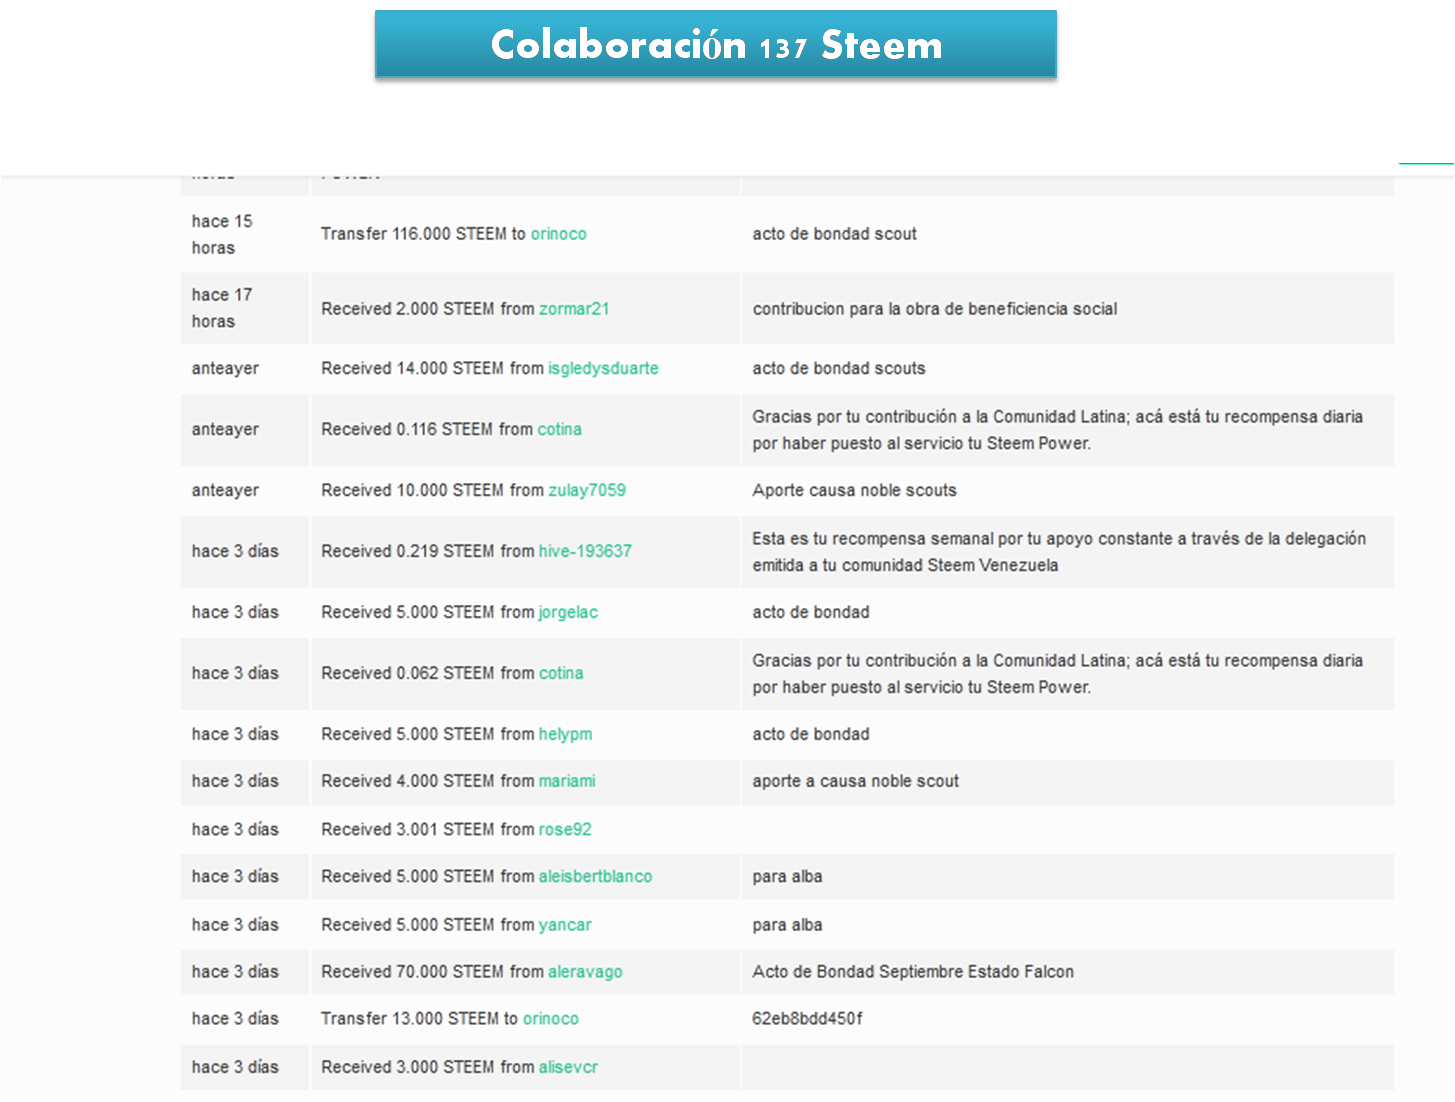
Task: Click "Gracias por tu contribución" memo in 0.062 STEEM row
Action: [x=1058, y=674]
